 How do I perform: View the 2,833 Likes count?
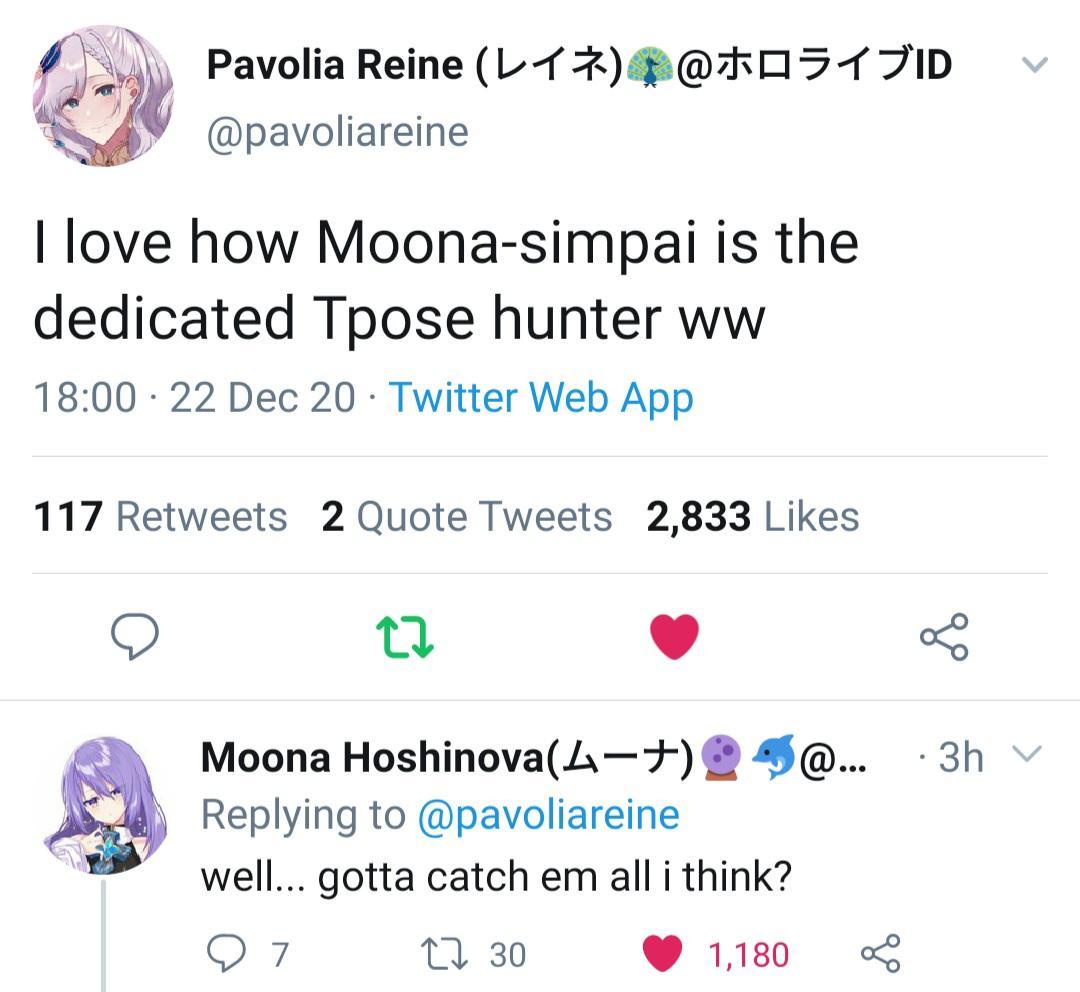click(760, 517)
